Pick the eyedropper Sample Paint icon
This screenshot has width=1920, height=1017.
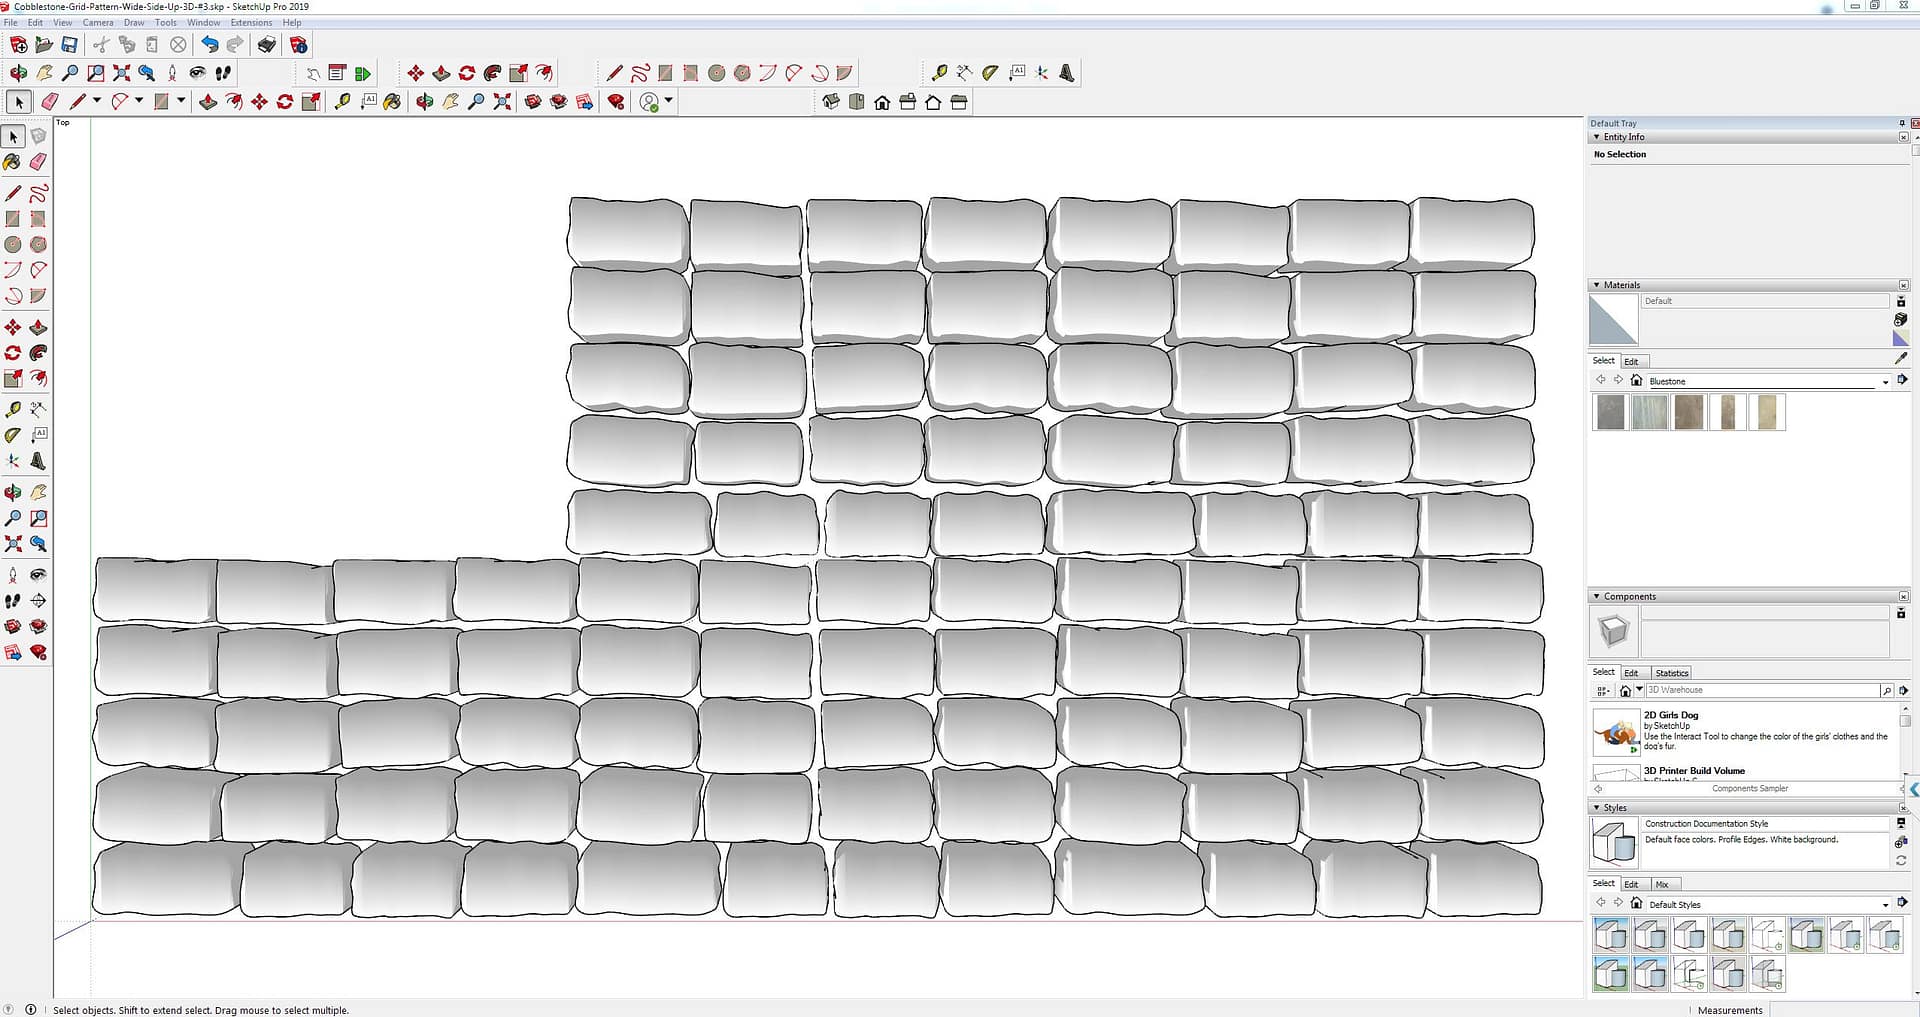click(1900, 358)
